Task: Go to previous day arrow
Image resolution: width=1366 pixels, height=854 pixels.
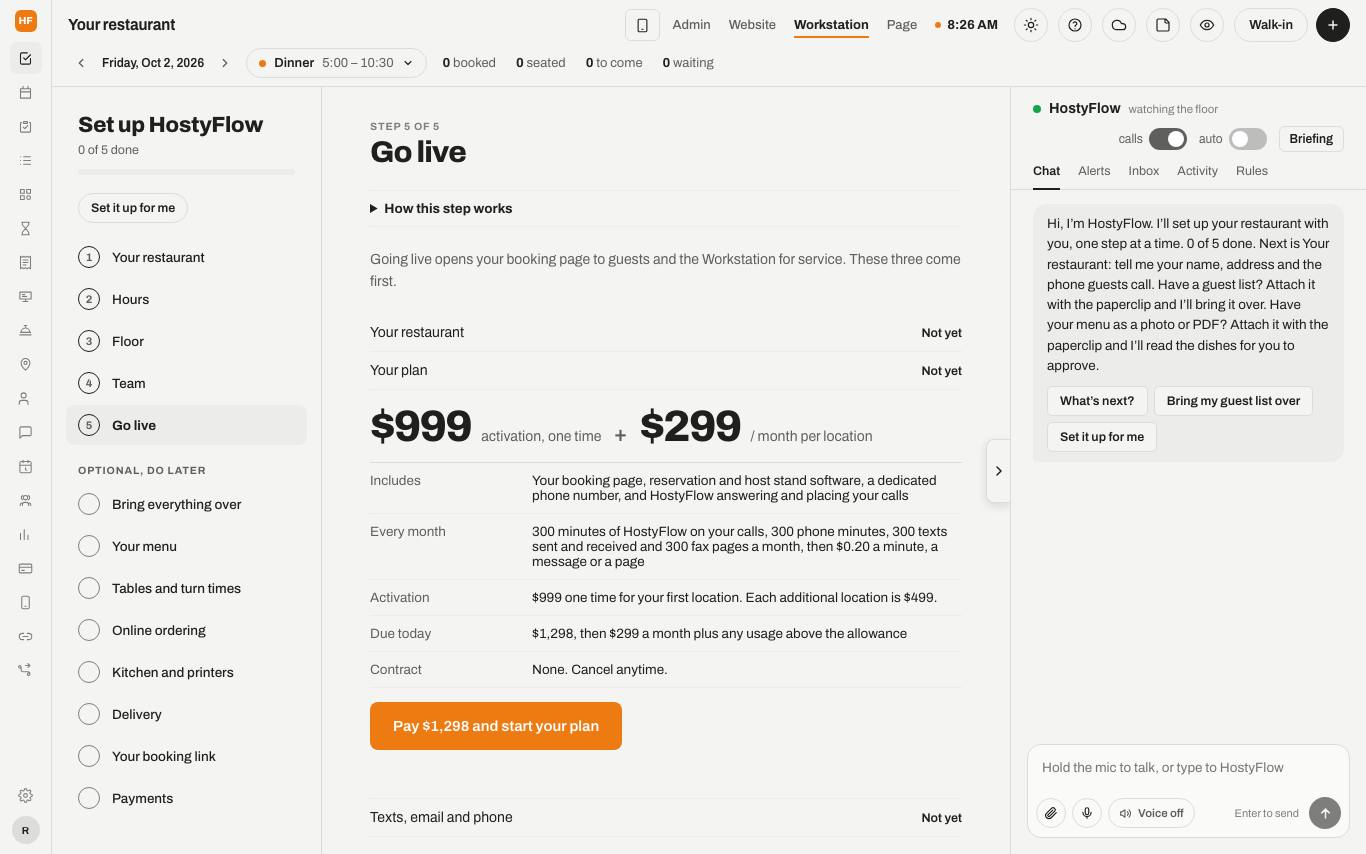Action: point(81,63)
